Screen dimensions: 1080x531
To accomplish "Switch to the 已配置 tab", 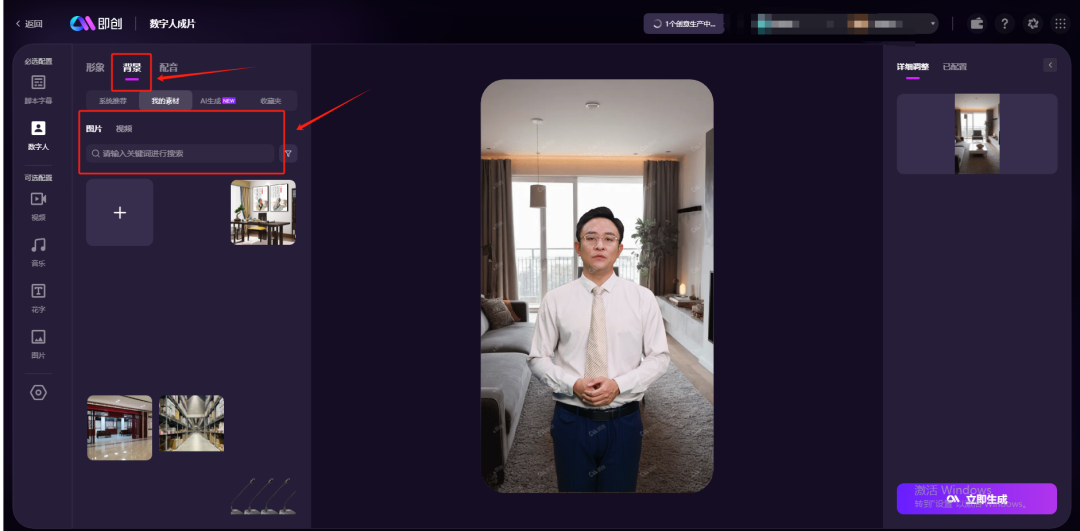I will click(x=954, y=67).
